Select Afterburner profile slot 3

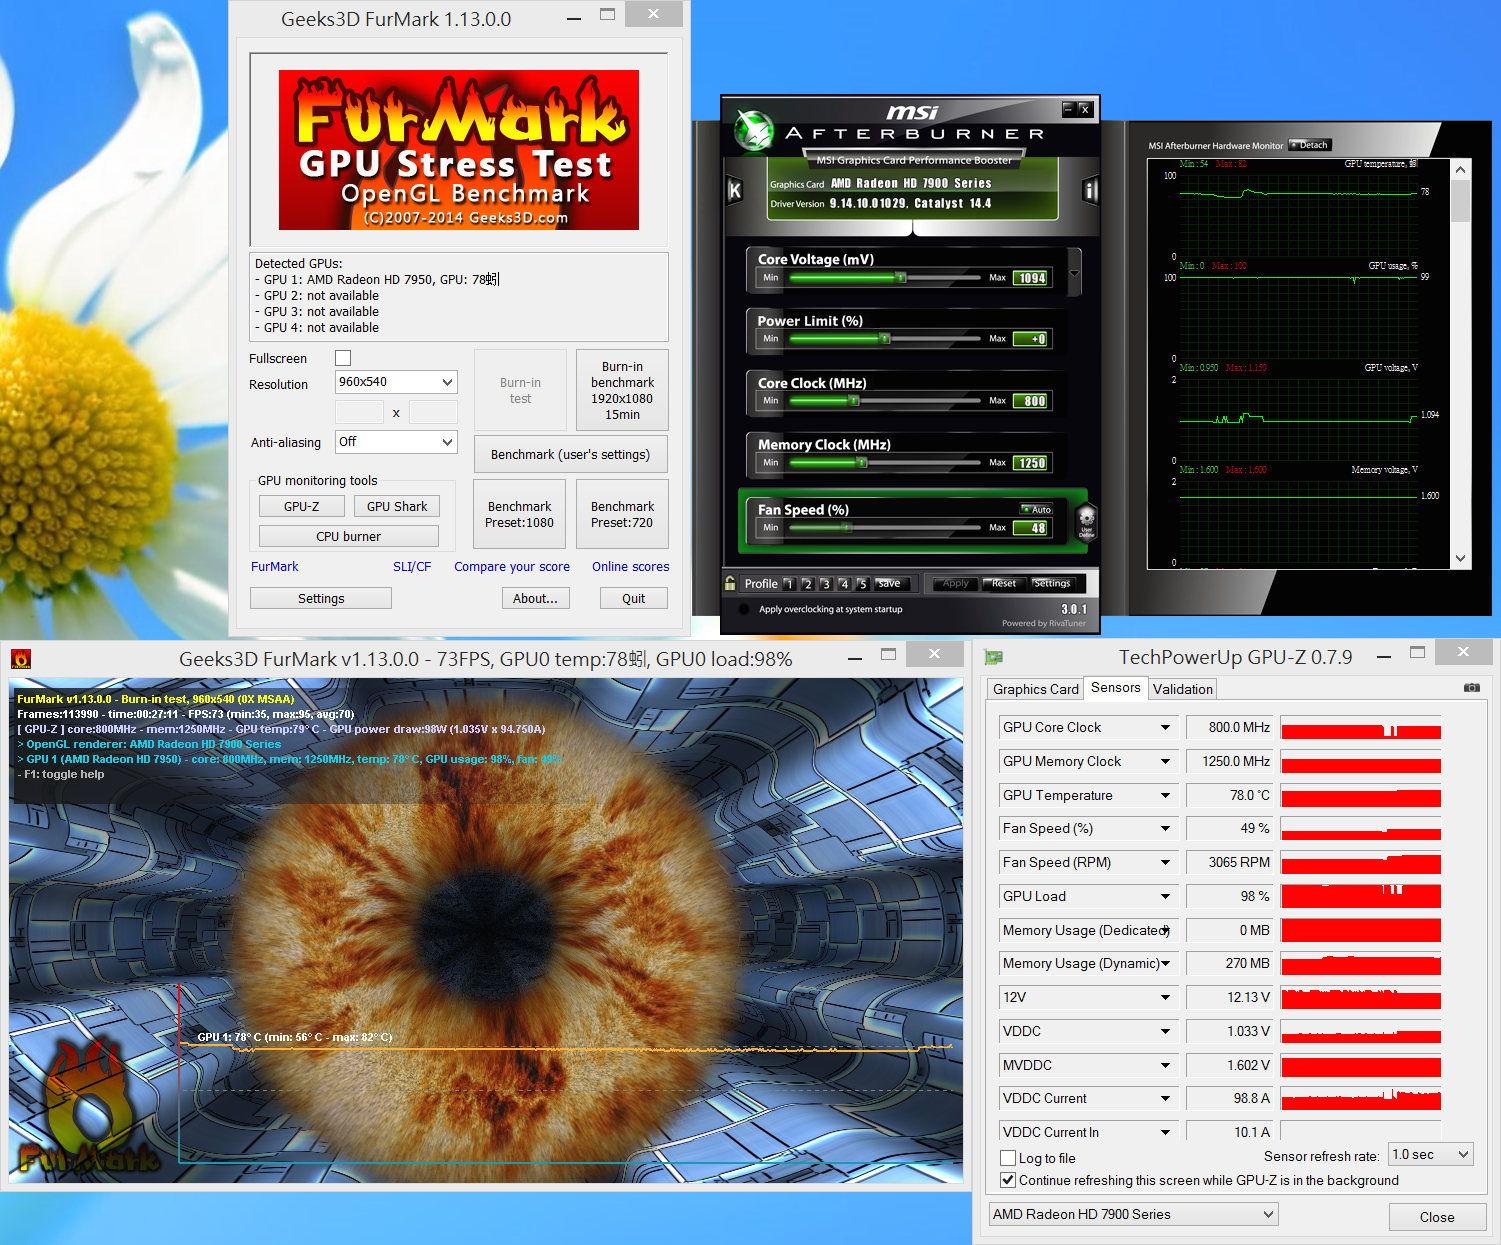click(825, 584)
